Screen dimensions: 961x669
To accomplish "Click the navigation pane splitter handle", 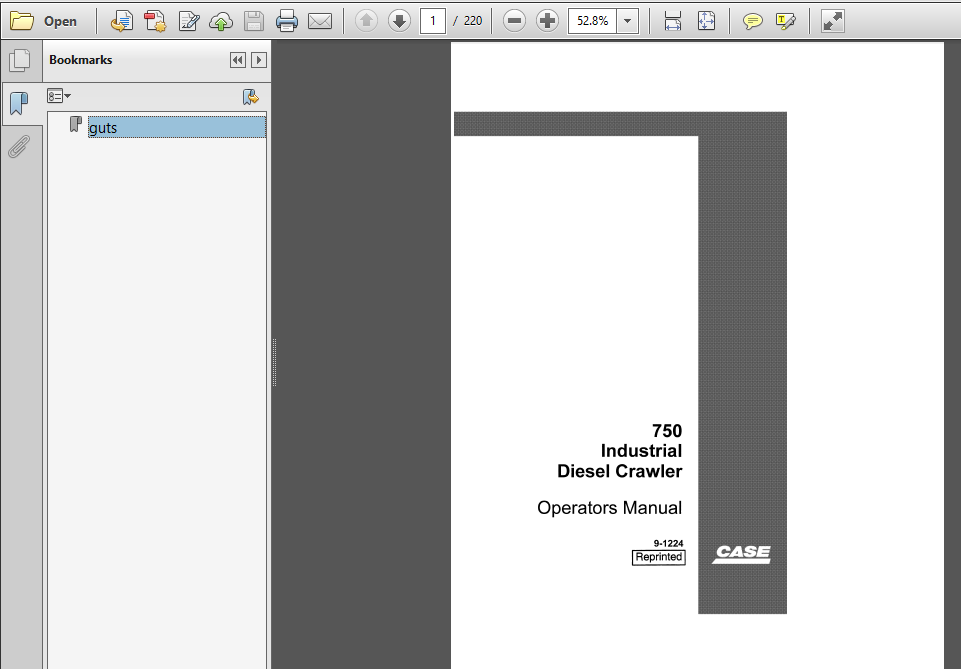I will coord(274,362).
